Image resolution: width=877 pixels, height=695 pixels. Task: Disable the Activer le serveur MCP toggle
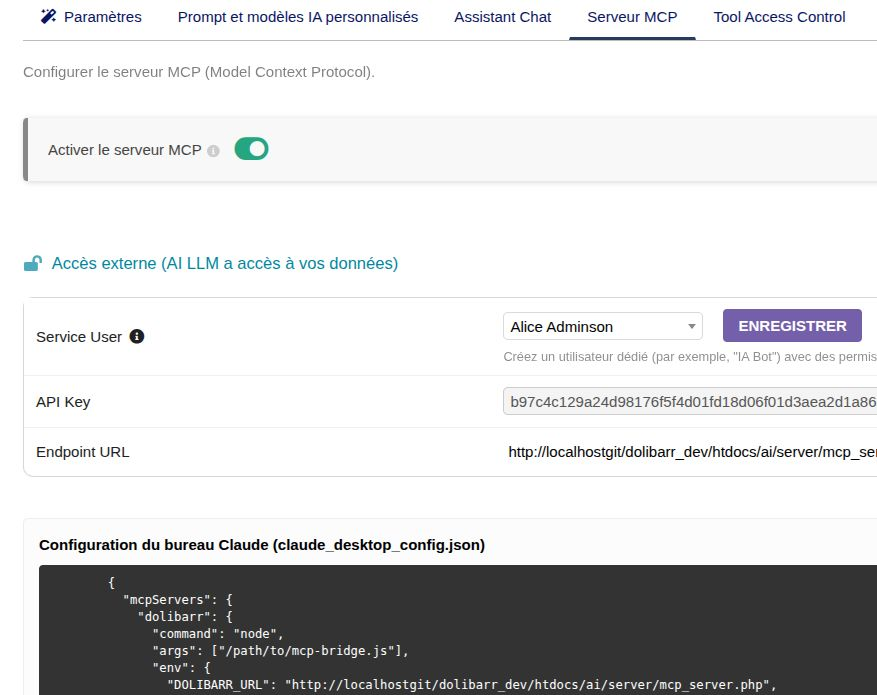point(251,149)
